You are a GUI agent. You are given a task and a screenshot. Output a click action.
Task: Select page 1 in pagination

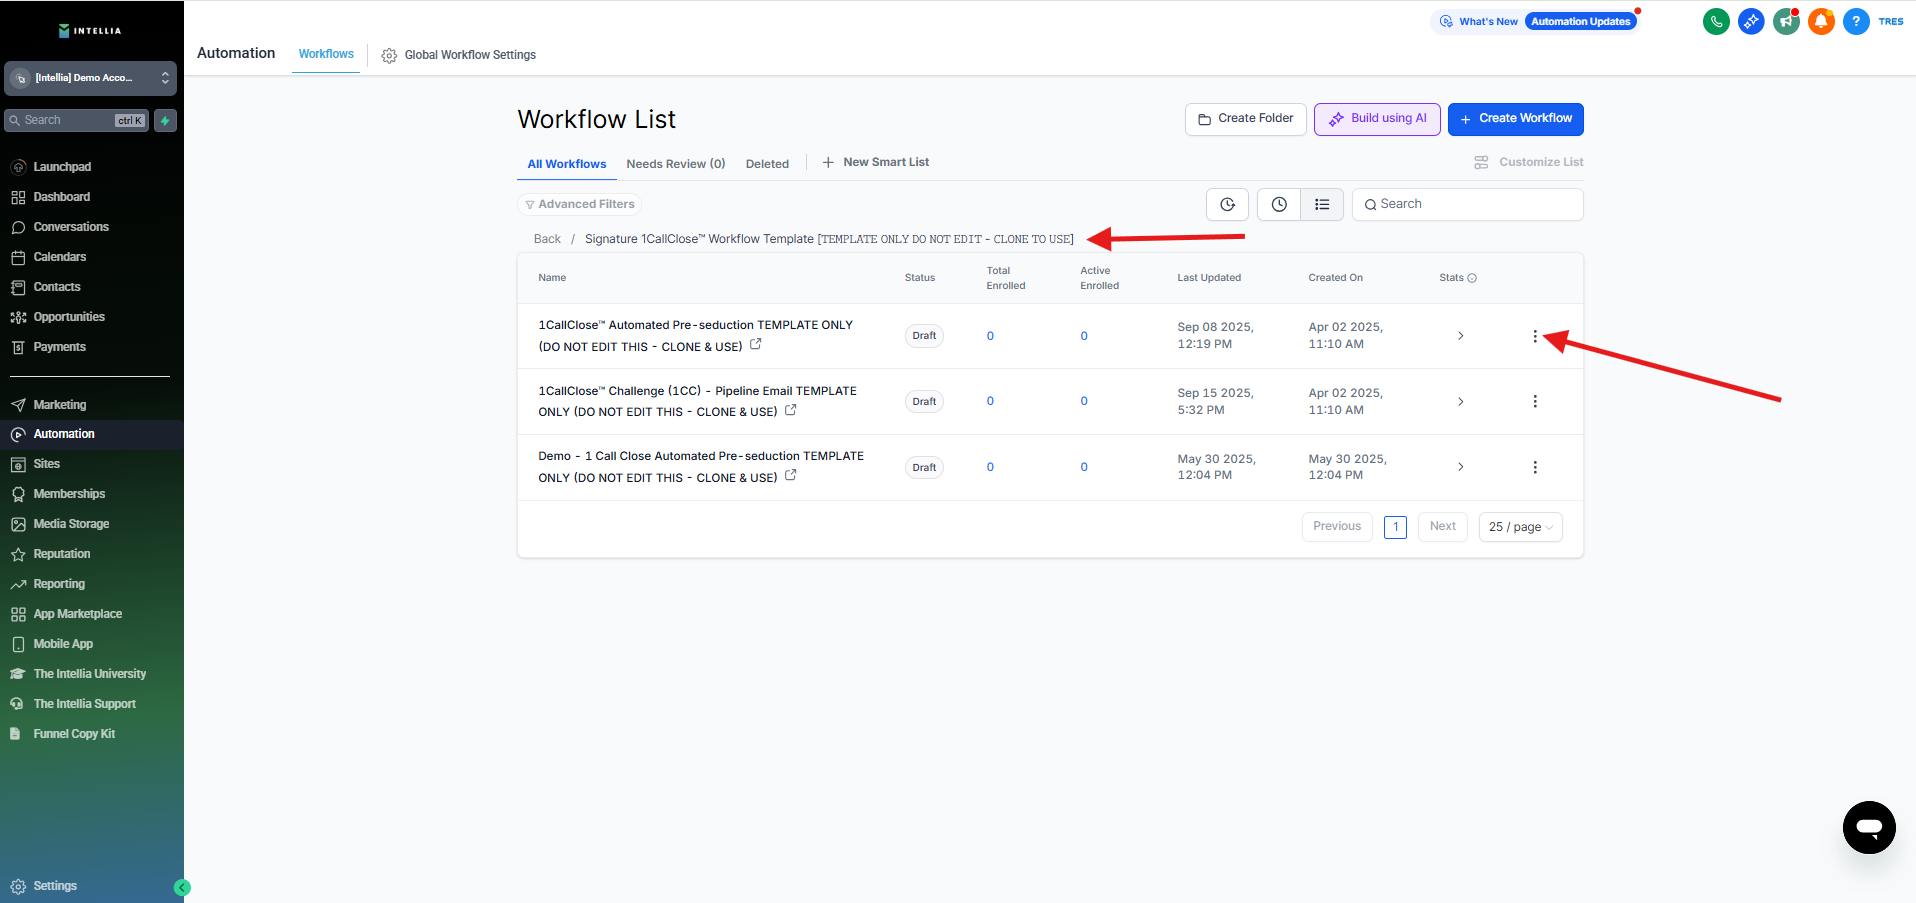1395,527
